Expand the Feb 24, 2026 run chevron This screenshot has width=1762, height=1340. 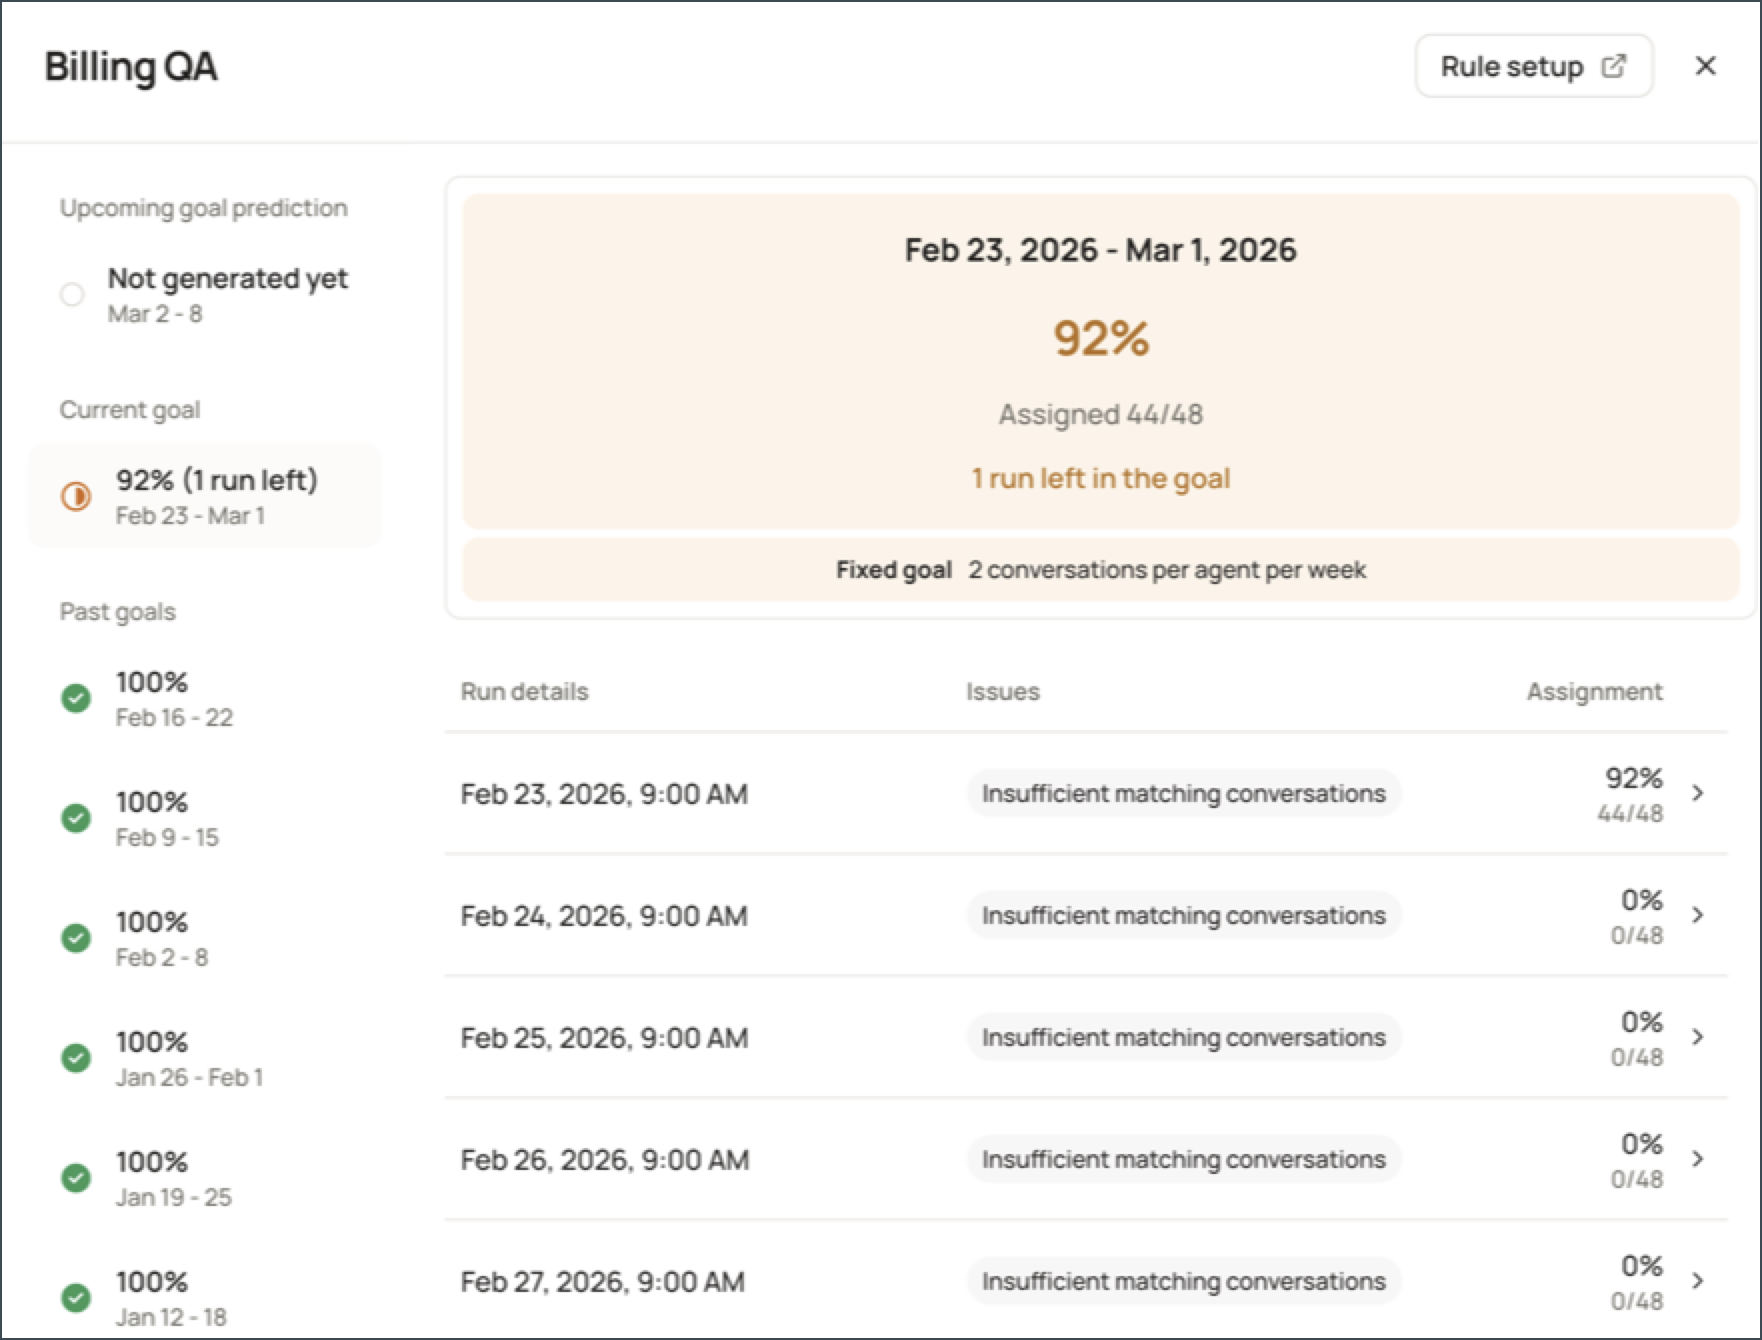(1698, 915)
